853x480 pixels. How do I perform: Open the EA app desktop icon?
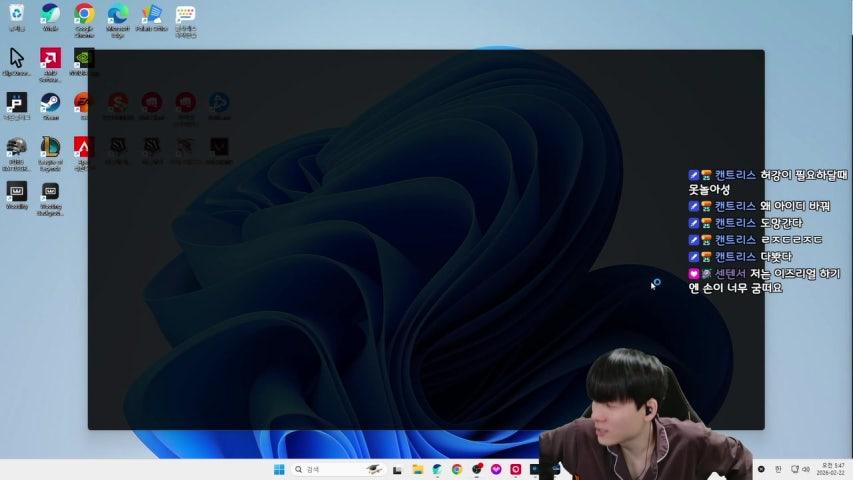point(84,102)
